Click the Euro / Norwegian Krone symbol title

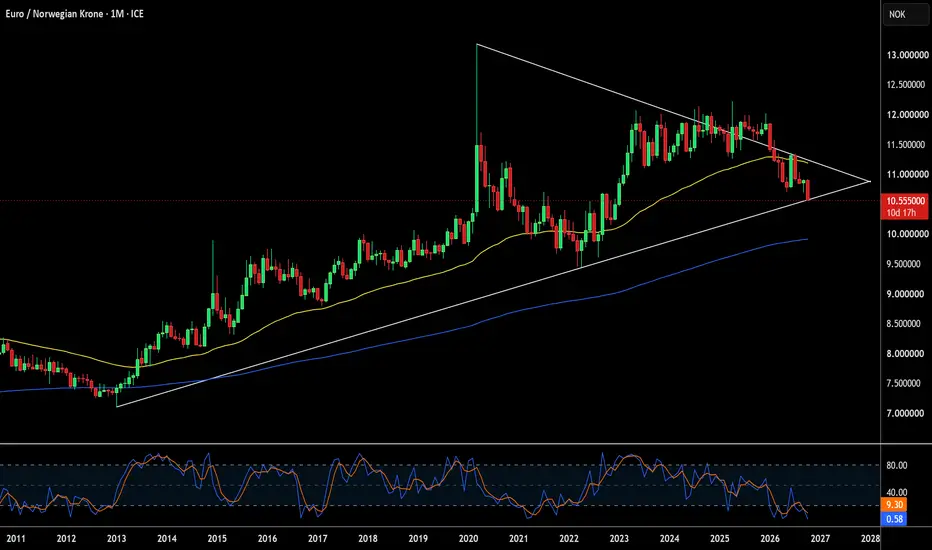click(x=54, y=14)
